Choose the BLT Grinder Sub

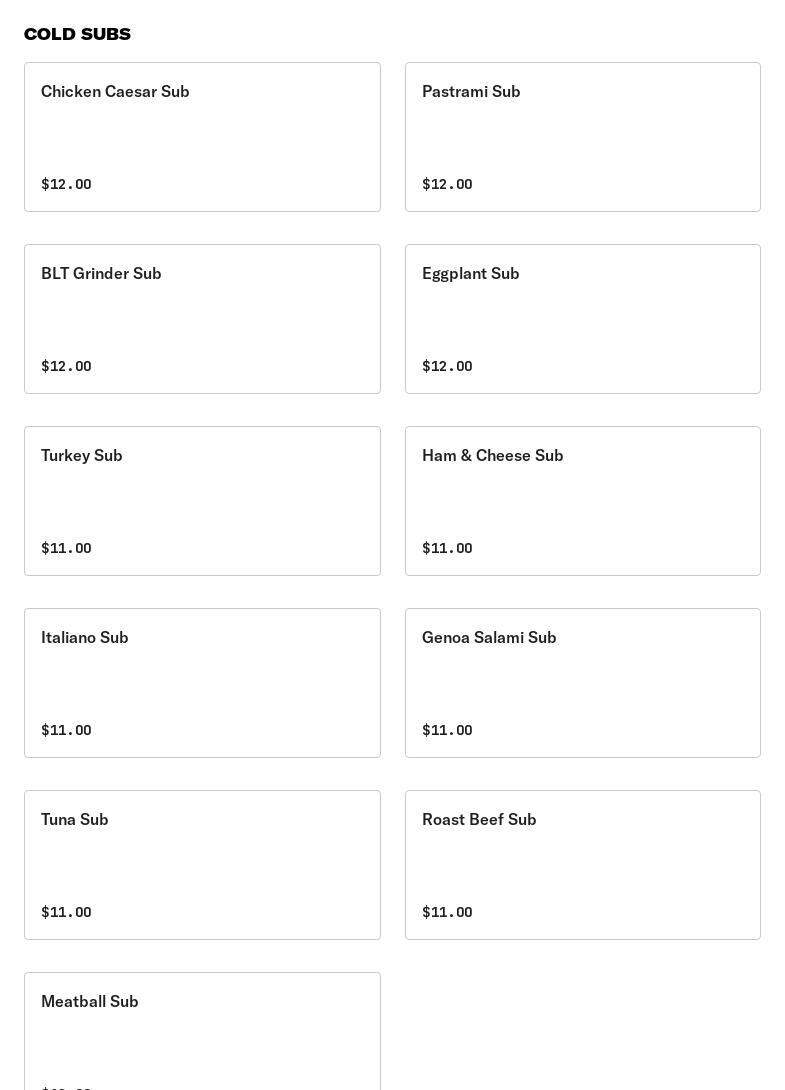coord(202,319)
